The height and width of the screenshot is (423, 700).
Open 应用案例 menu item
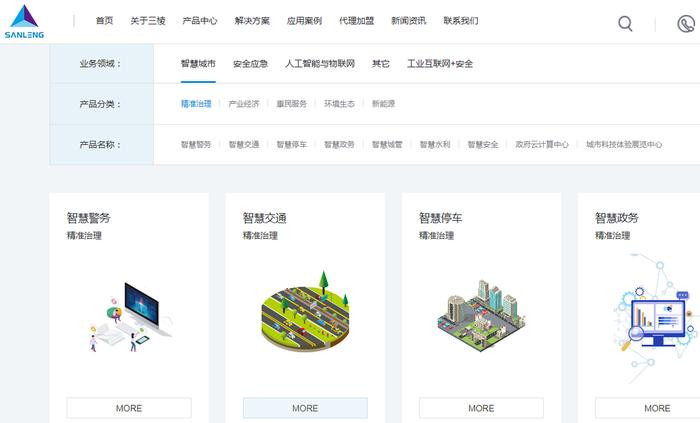[304, 21]
